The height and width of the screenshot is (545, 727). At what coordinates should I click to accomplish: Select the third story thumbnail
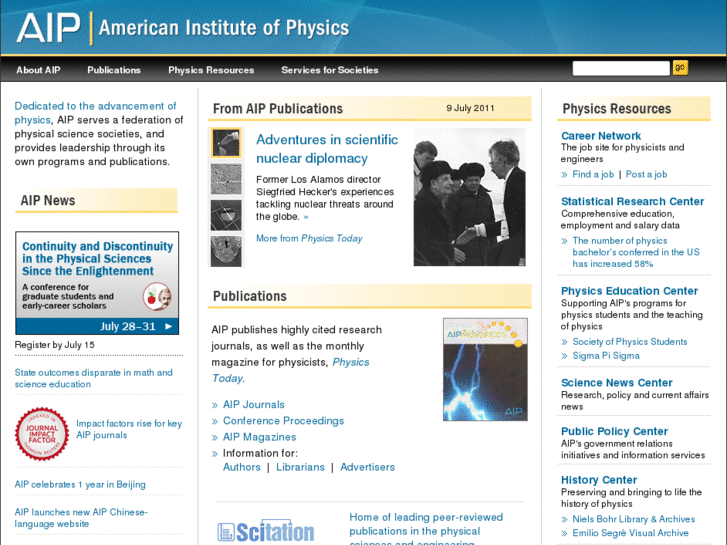226,215
